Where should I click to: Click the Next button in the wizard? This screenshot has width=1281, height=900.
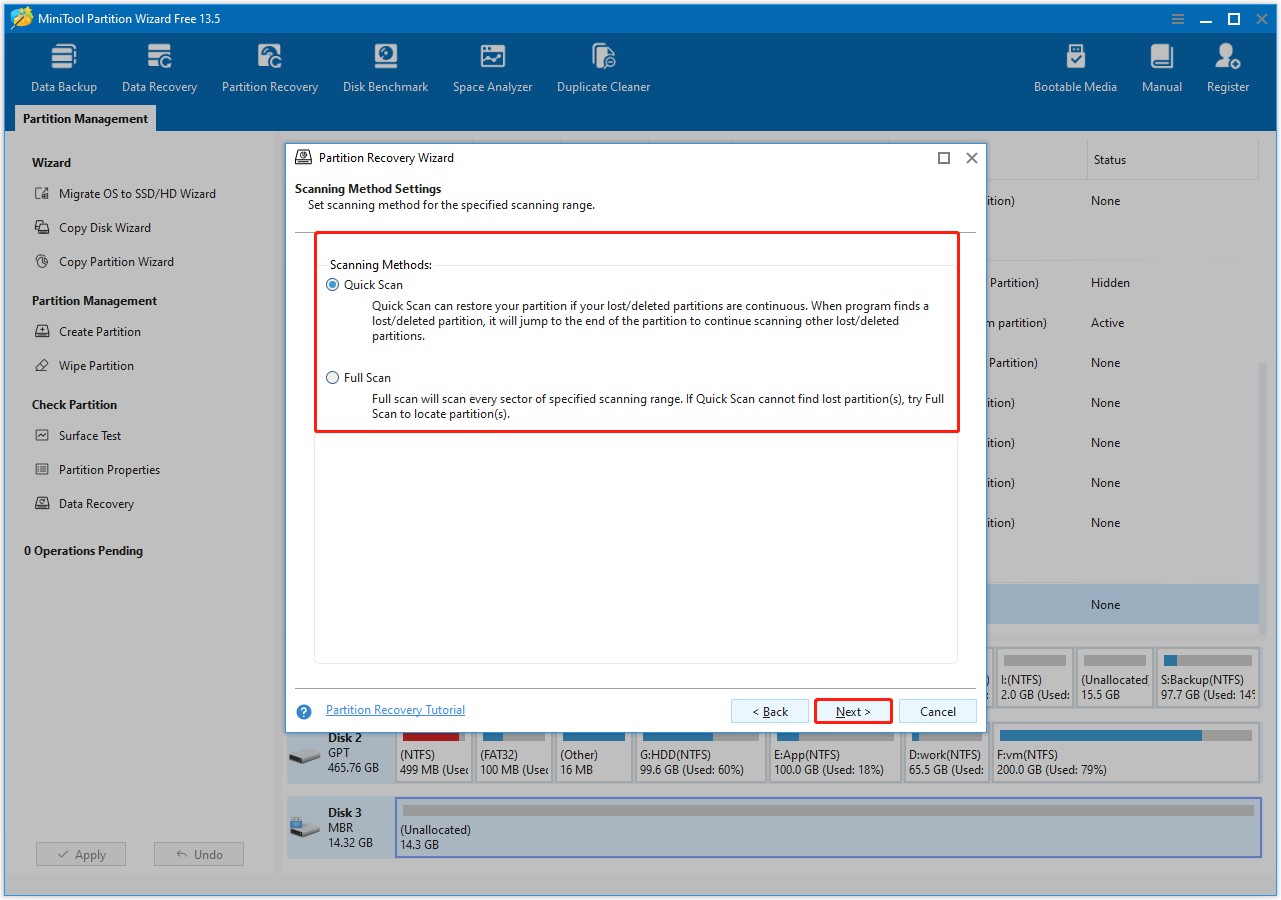(x=852, y=711)
